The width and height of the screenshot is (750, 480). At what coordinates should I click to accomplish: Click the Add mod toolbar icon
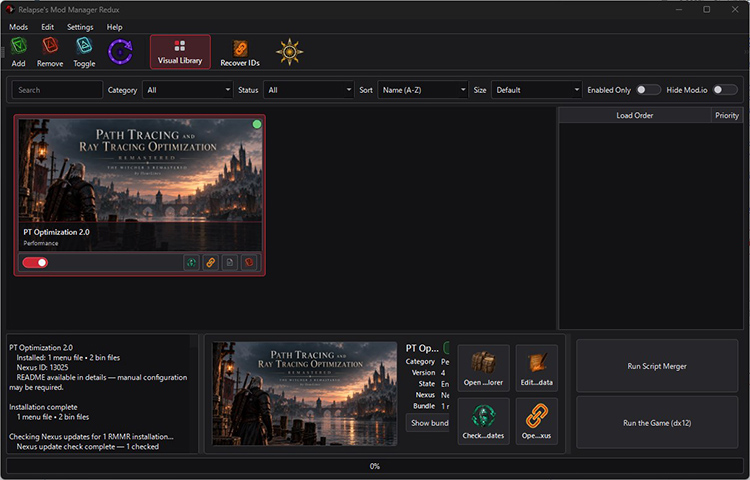pyautogui.click(x=19, y=52)
